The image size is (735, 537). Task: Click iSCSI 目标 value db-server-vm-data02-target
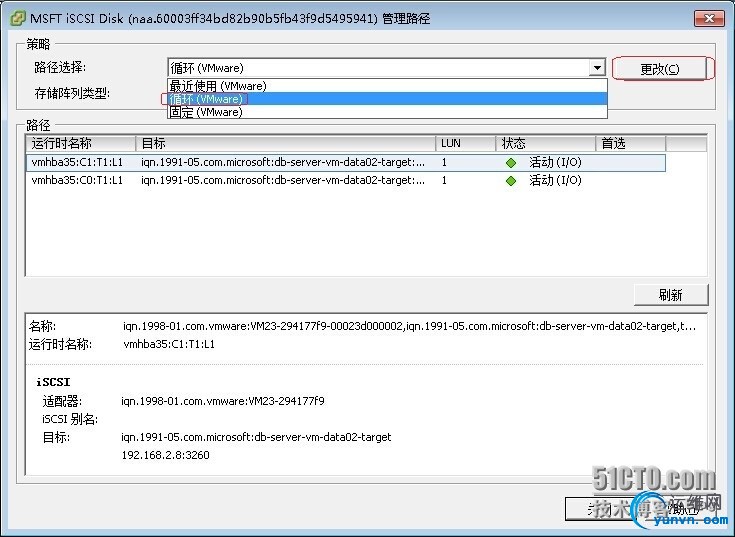(x=256, y=437)
